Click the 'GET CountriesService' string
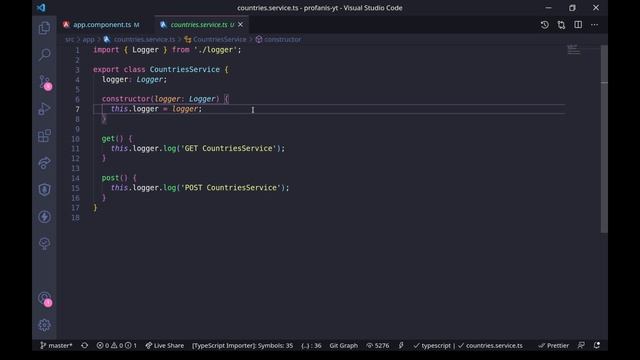This screenshot has width=640, height=360. point(229,148)
